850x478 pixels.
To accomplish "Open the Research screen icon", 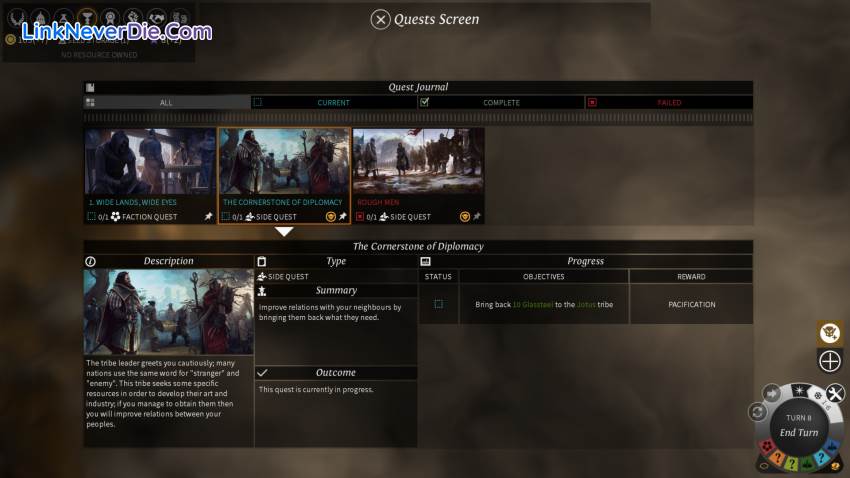I will click(63, 18).
